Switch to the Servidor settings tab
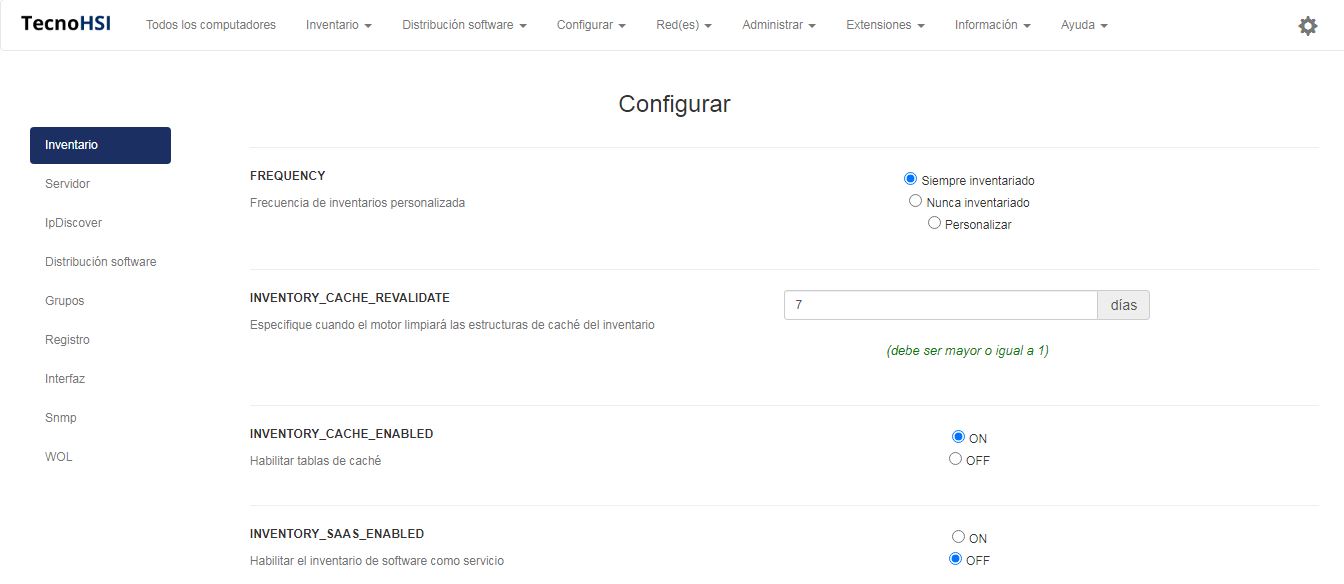Image resolution: width=1344 pixels, height=584 pixels. [x=68, y=184]
